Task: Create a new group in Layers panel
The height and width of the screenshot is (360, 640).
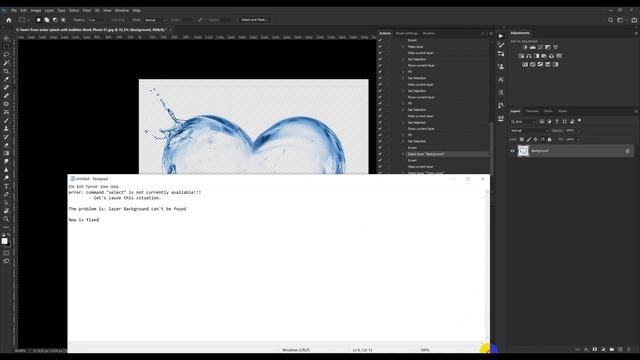Action: tap(612, 349)
